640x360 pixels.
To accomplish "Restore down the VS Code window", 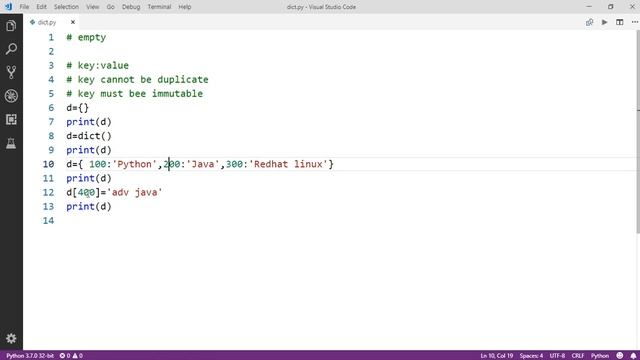I will [611, 7].
